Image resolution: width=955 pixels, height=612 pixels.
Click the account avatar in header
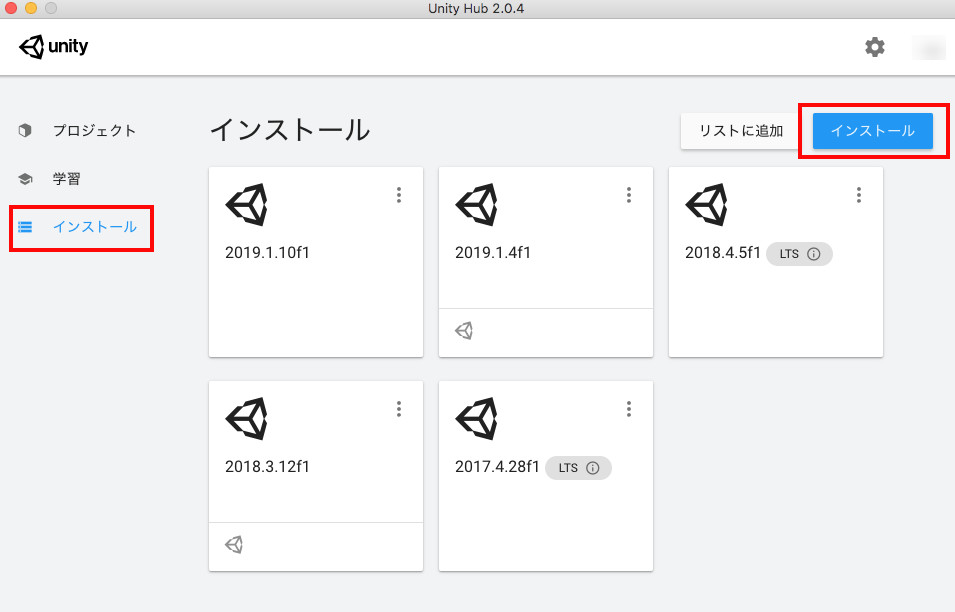929,47
